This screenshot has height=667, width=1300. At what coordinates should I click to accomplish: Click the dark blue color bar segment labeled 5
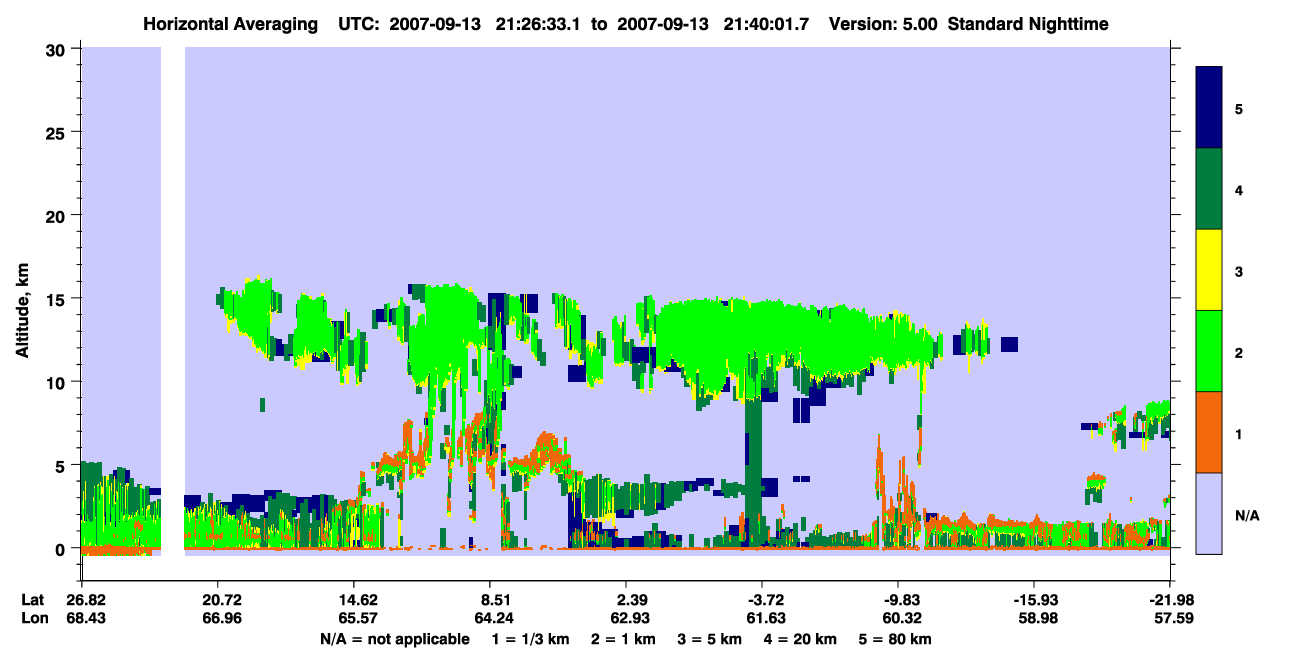1210,108
